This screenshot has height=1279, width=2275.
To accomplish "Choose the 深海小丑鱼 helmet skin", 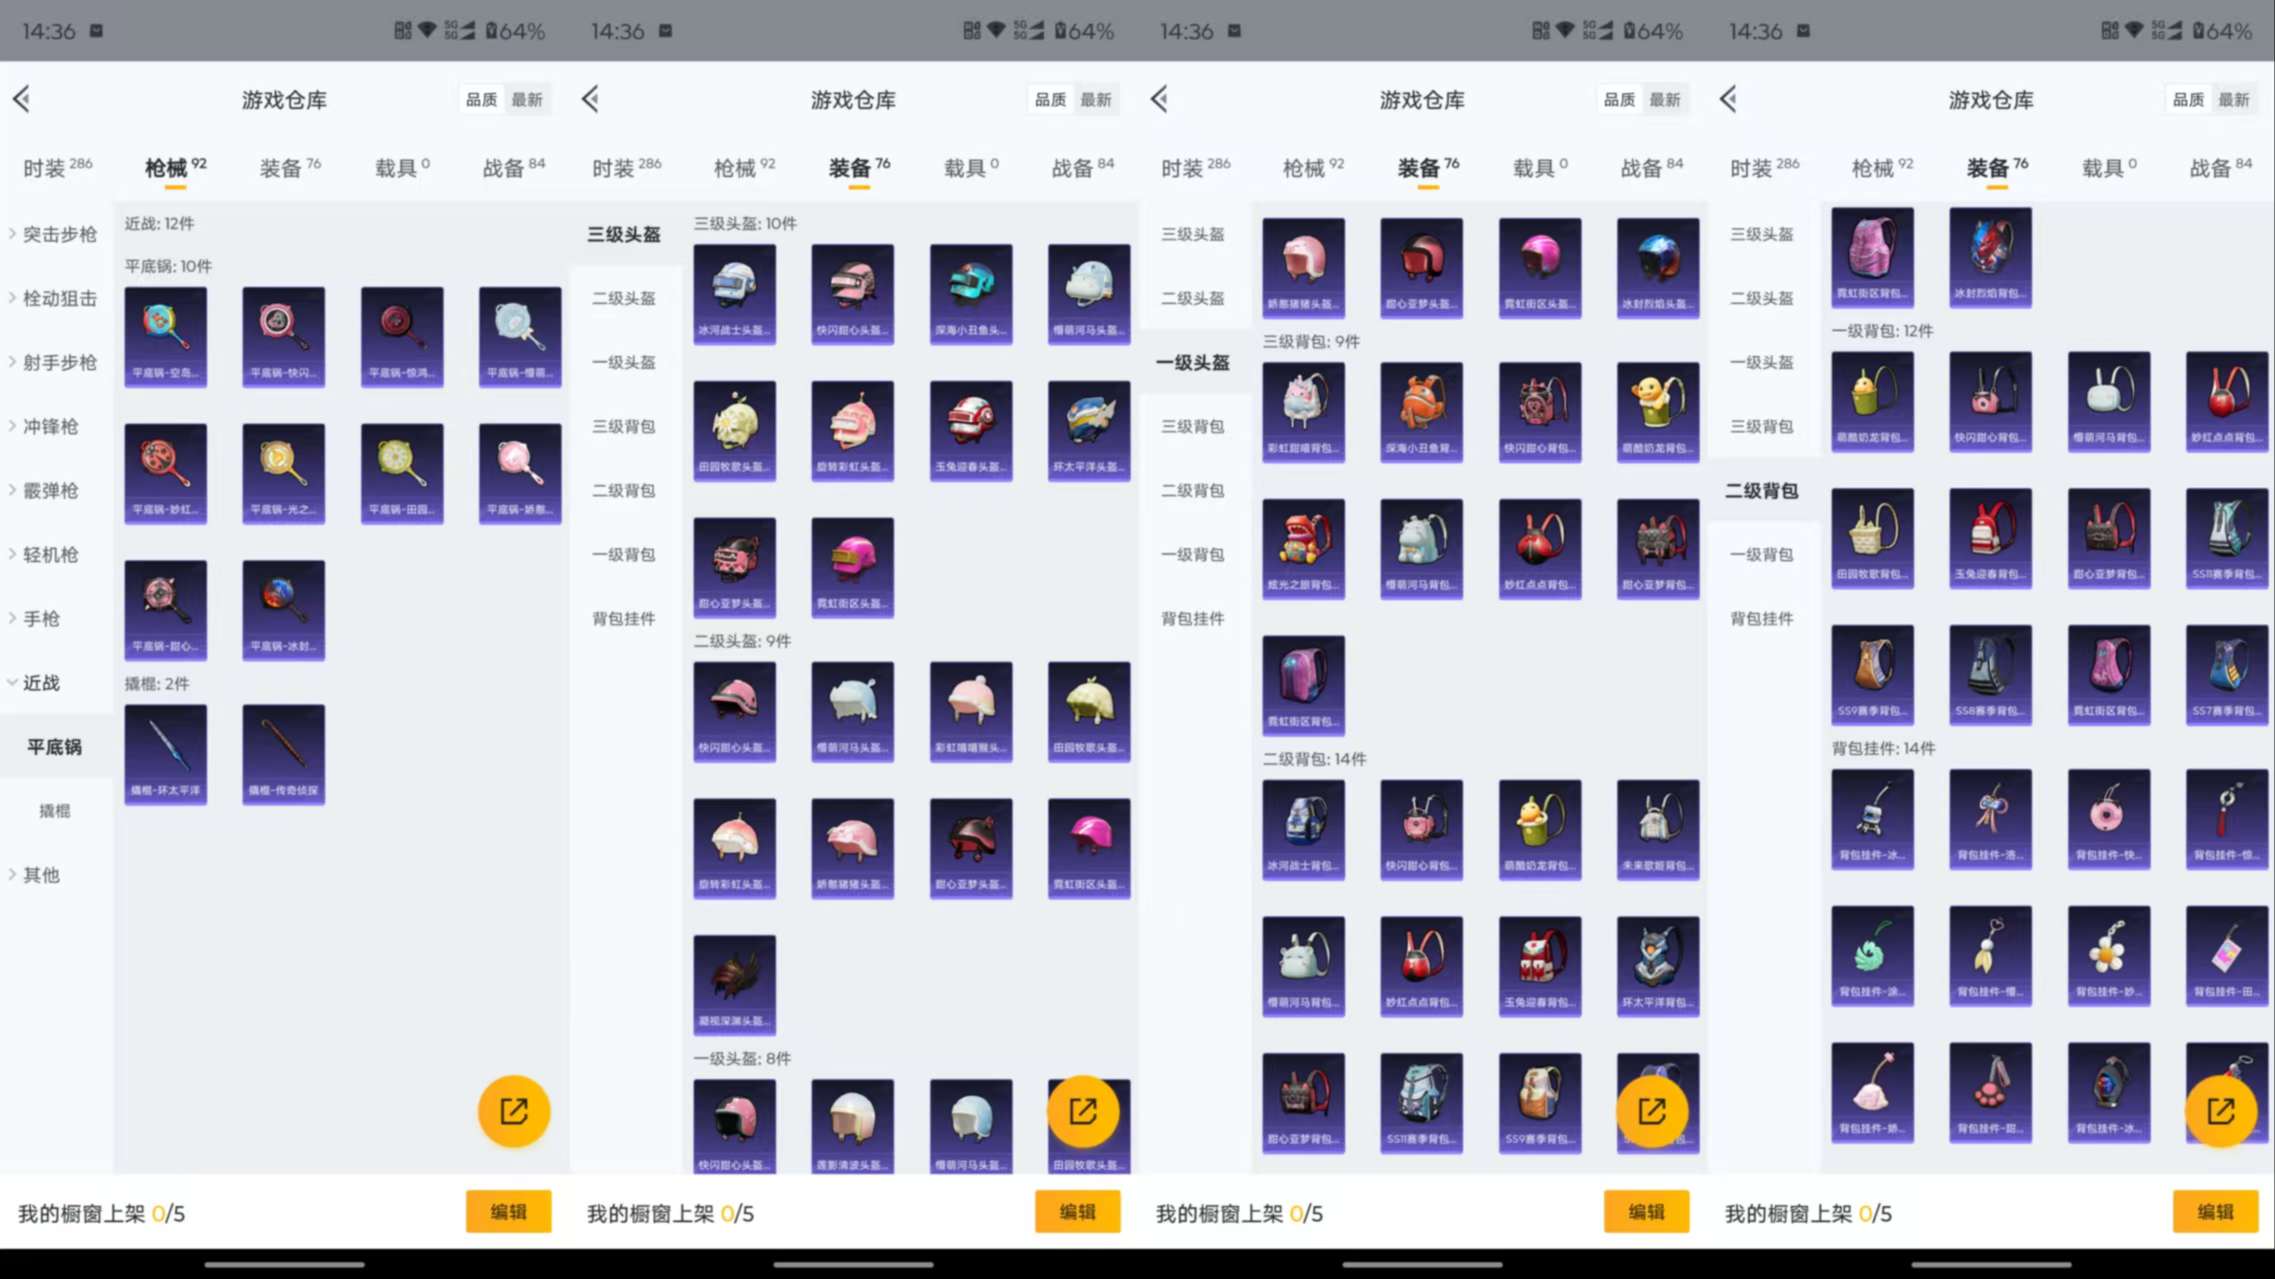I will tap(970, 294).
